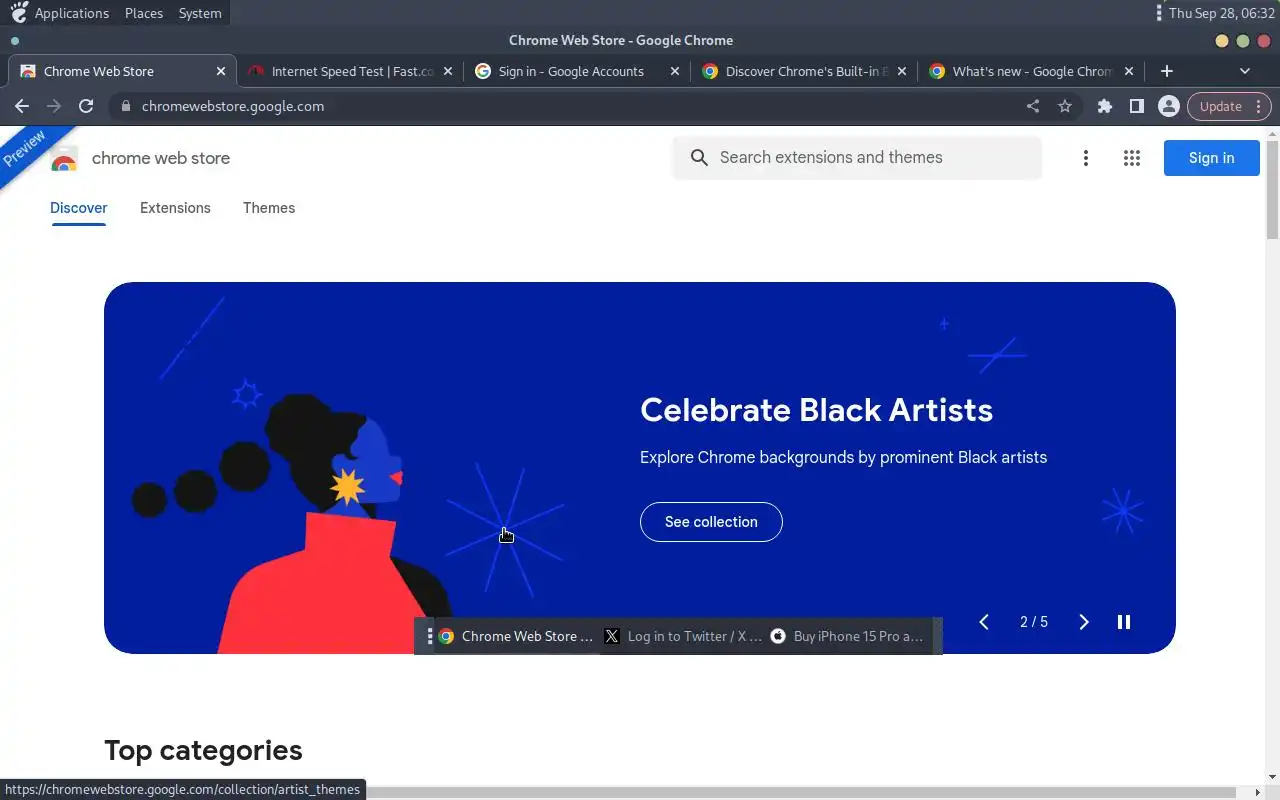Pause the carousel autoplay
This screenshot has height=800, width=1280.
pyautogui.click(x=1124, y=622)
